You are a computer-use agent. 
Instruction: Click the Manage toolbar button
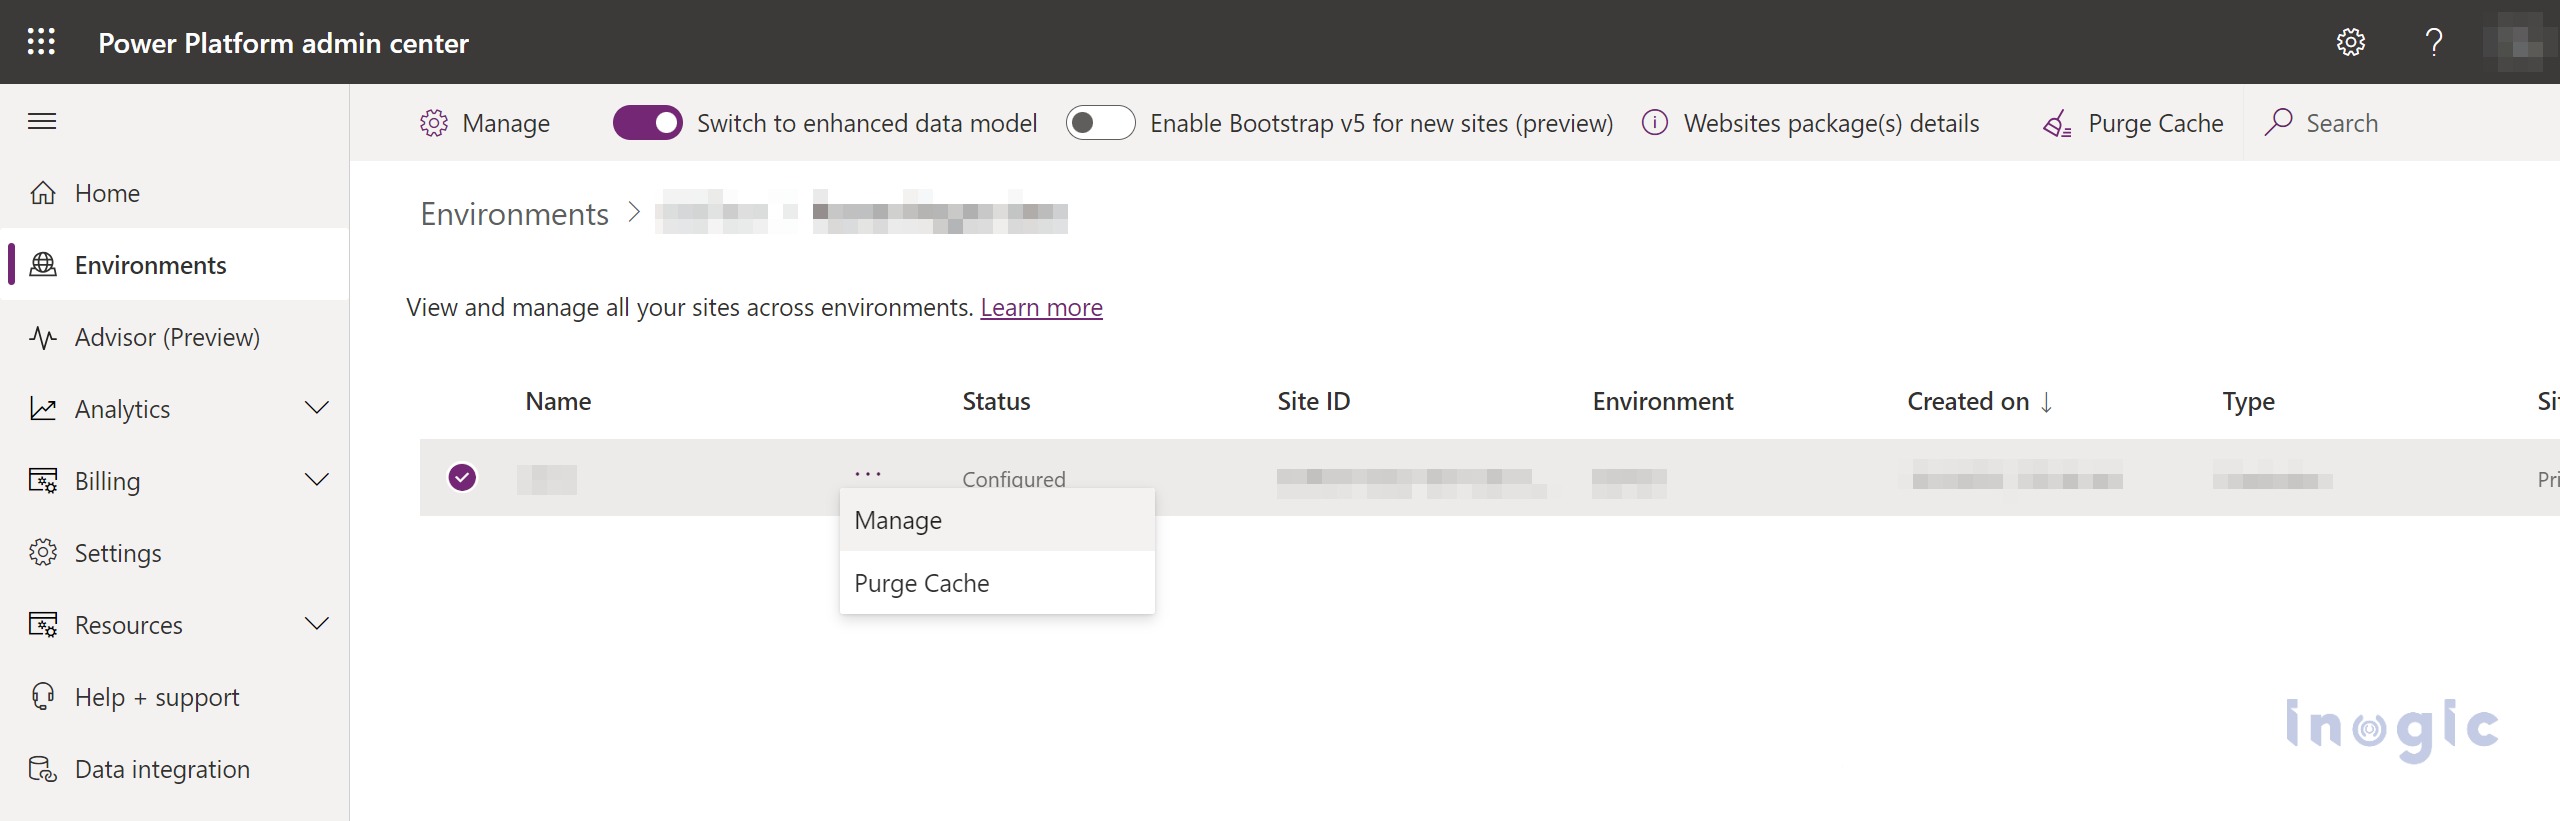485,123
